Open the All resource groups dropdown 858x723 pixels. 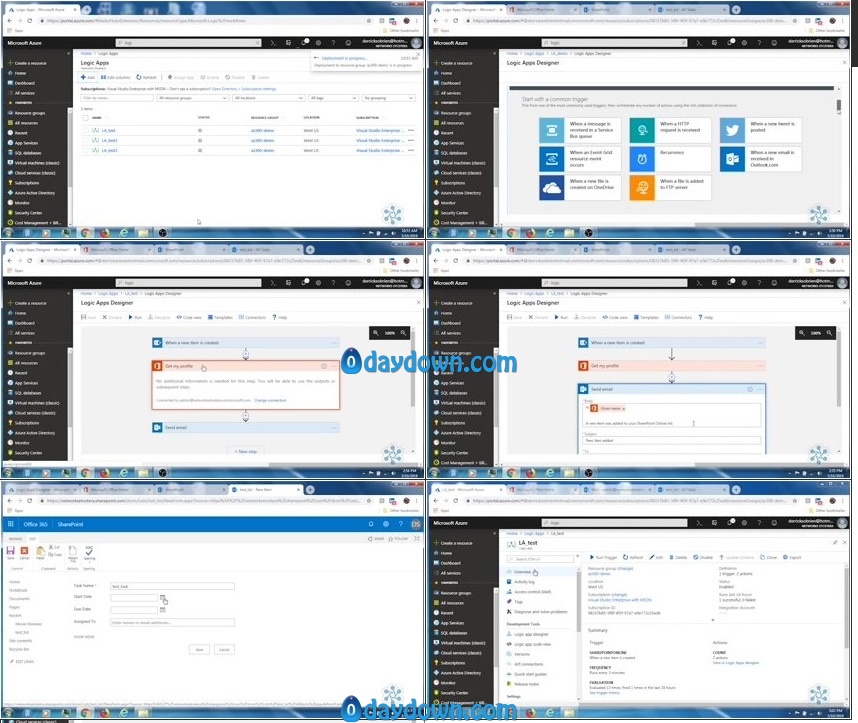(x=193, y=98)
